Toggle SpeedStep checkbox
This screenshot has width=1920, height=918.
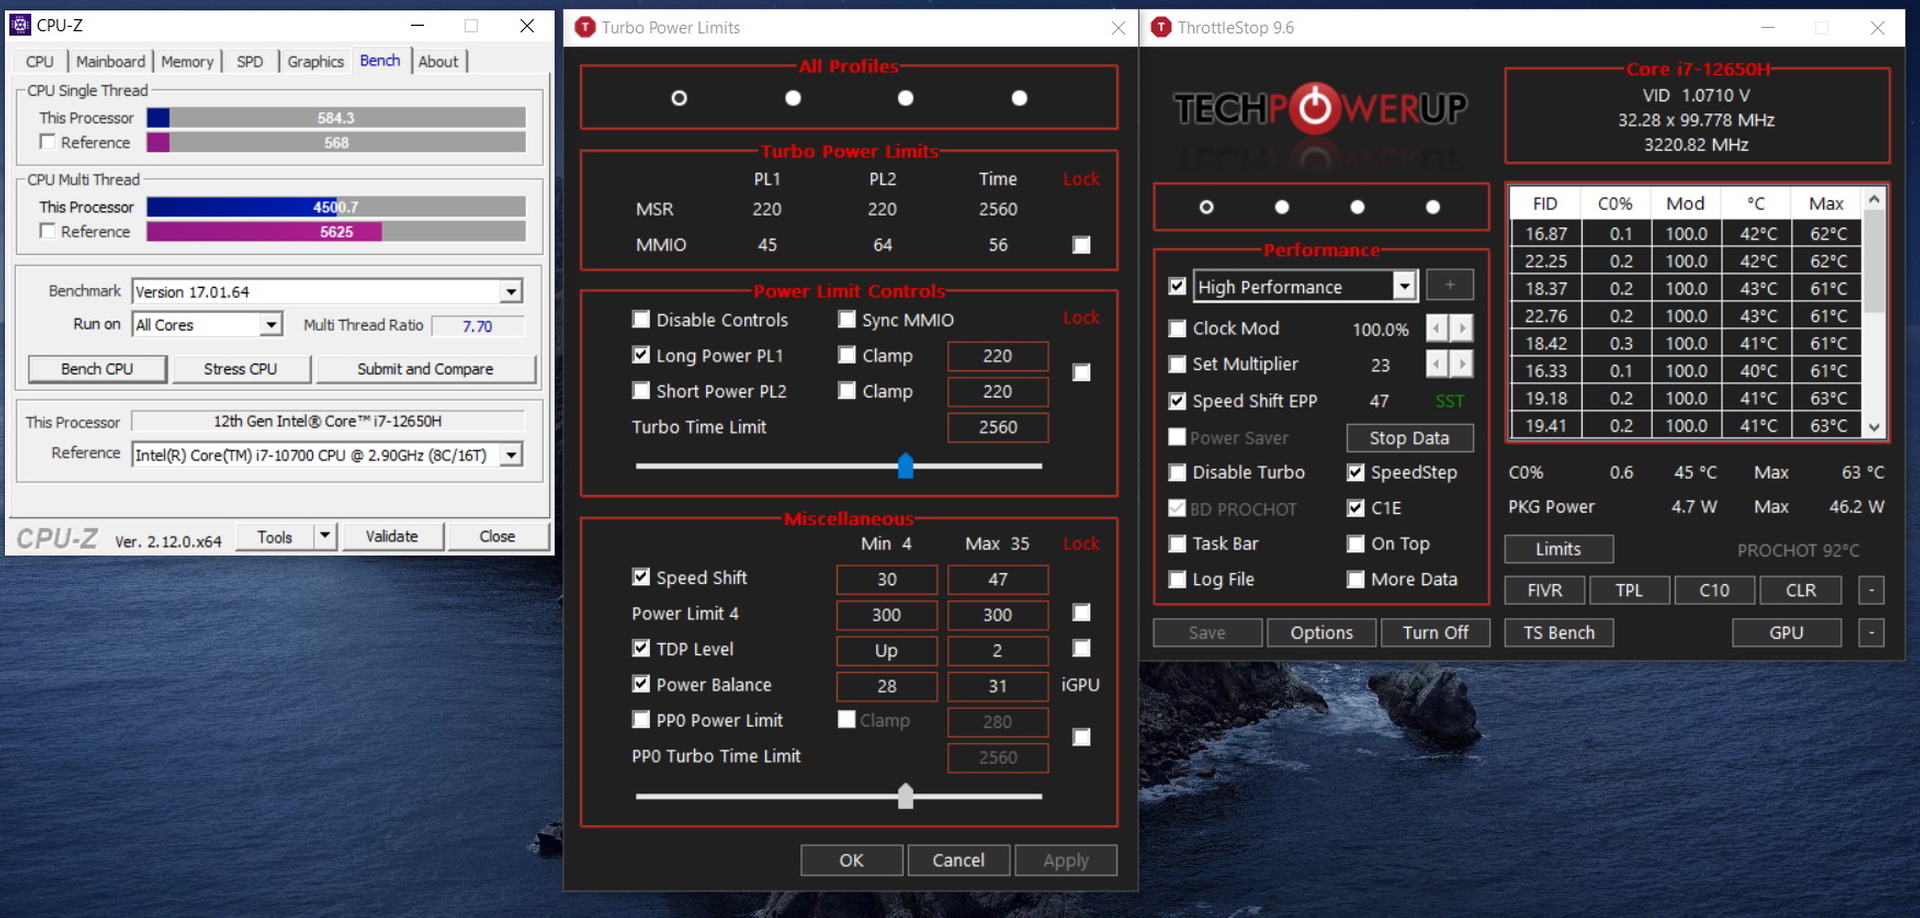pyautogui.click(x=1356, y=472)
